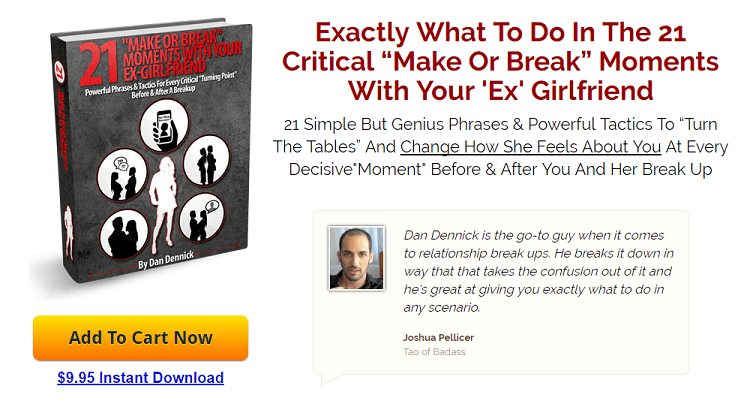Open the $9.95 Instant Download link
Screen dimensions: 756x410
[x=140, y=377]
